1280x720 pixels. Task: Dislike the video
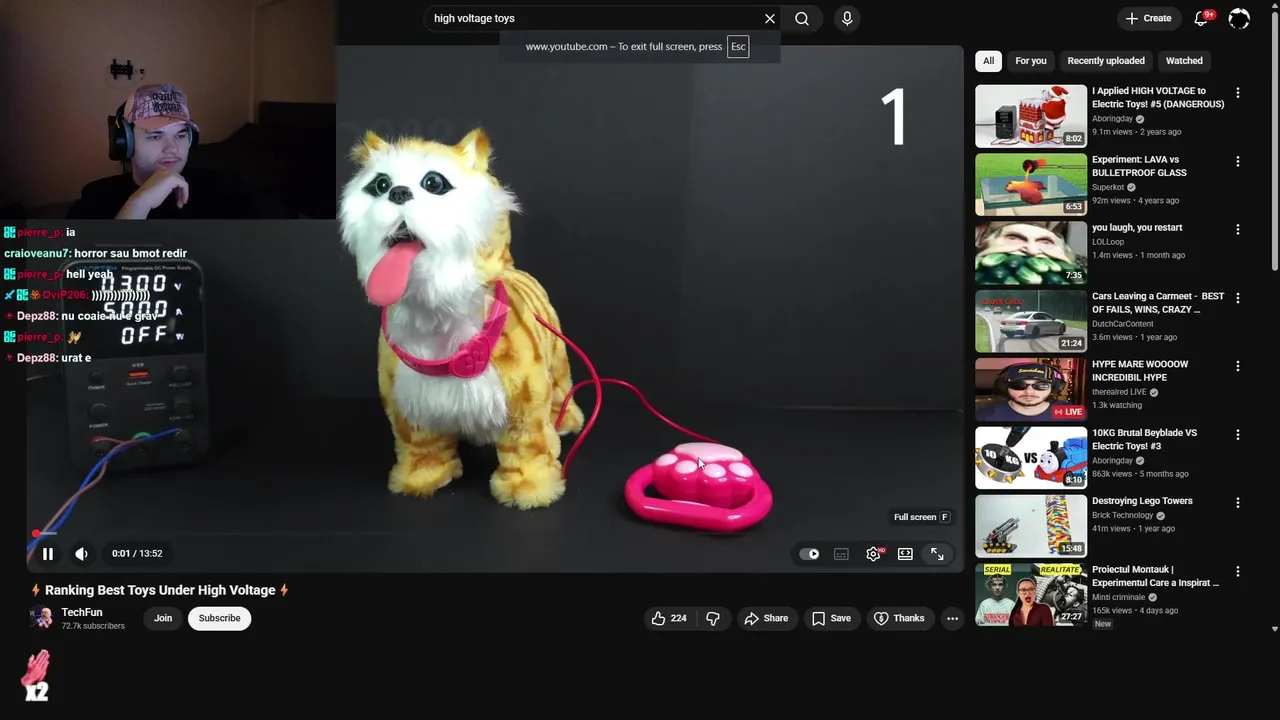713,618
